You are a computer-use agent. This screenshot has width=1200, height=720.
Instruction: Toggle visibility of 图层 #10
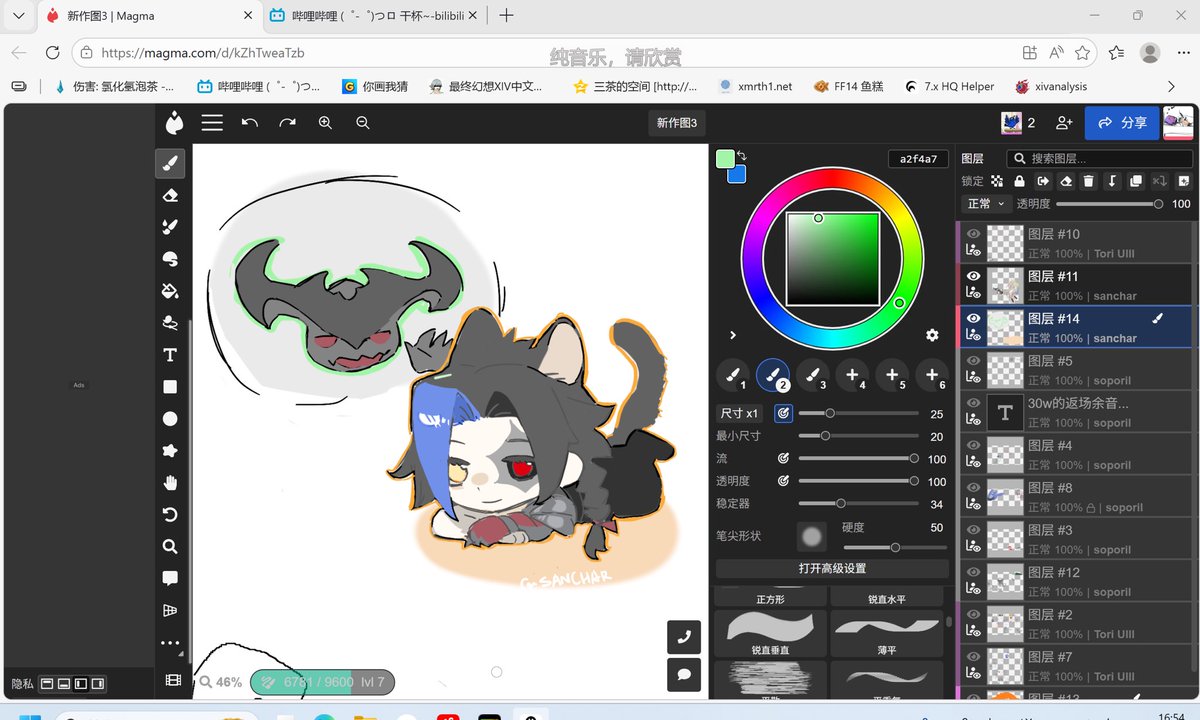[973, 234]
